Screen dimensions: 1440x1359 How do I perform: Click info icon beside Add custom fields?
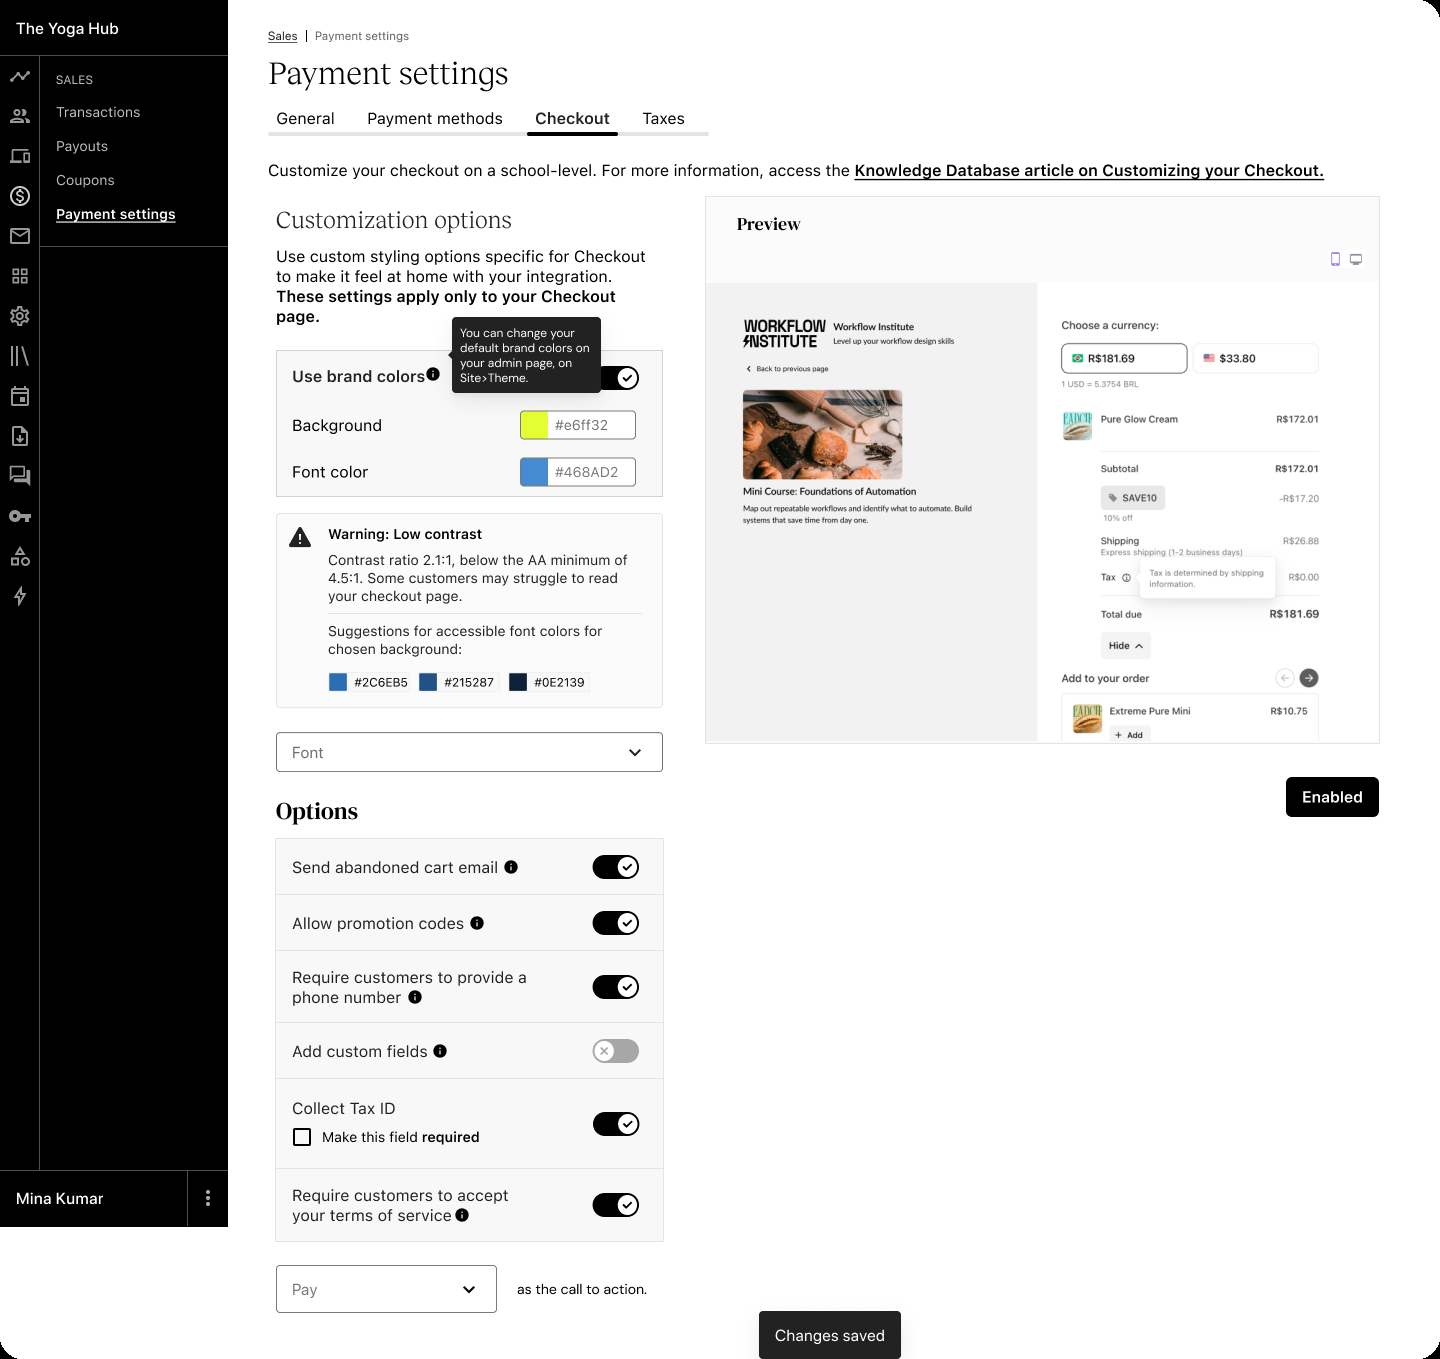440,1051
